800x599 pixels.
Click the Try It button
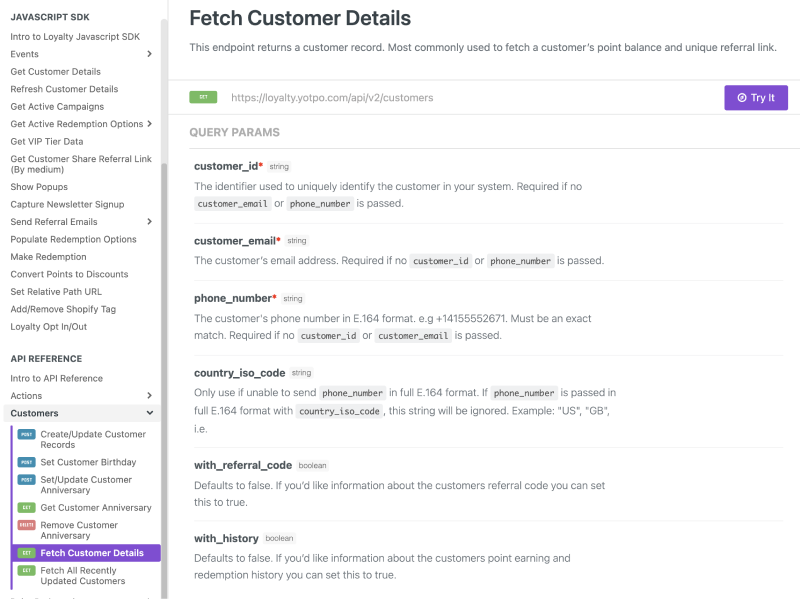tap(756, 97)
